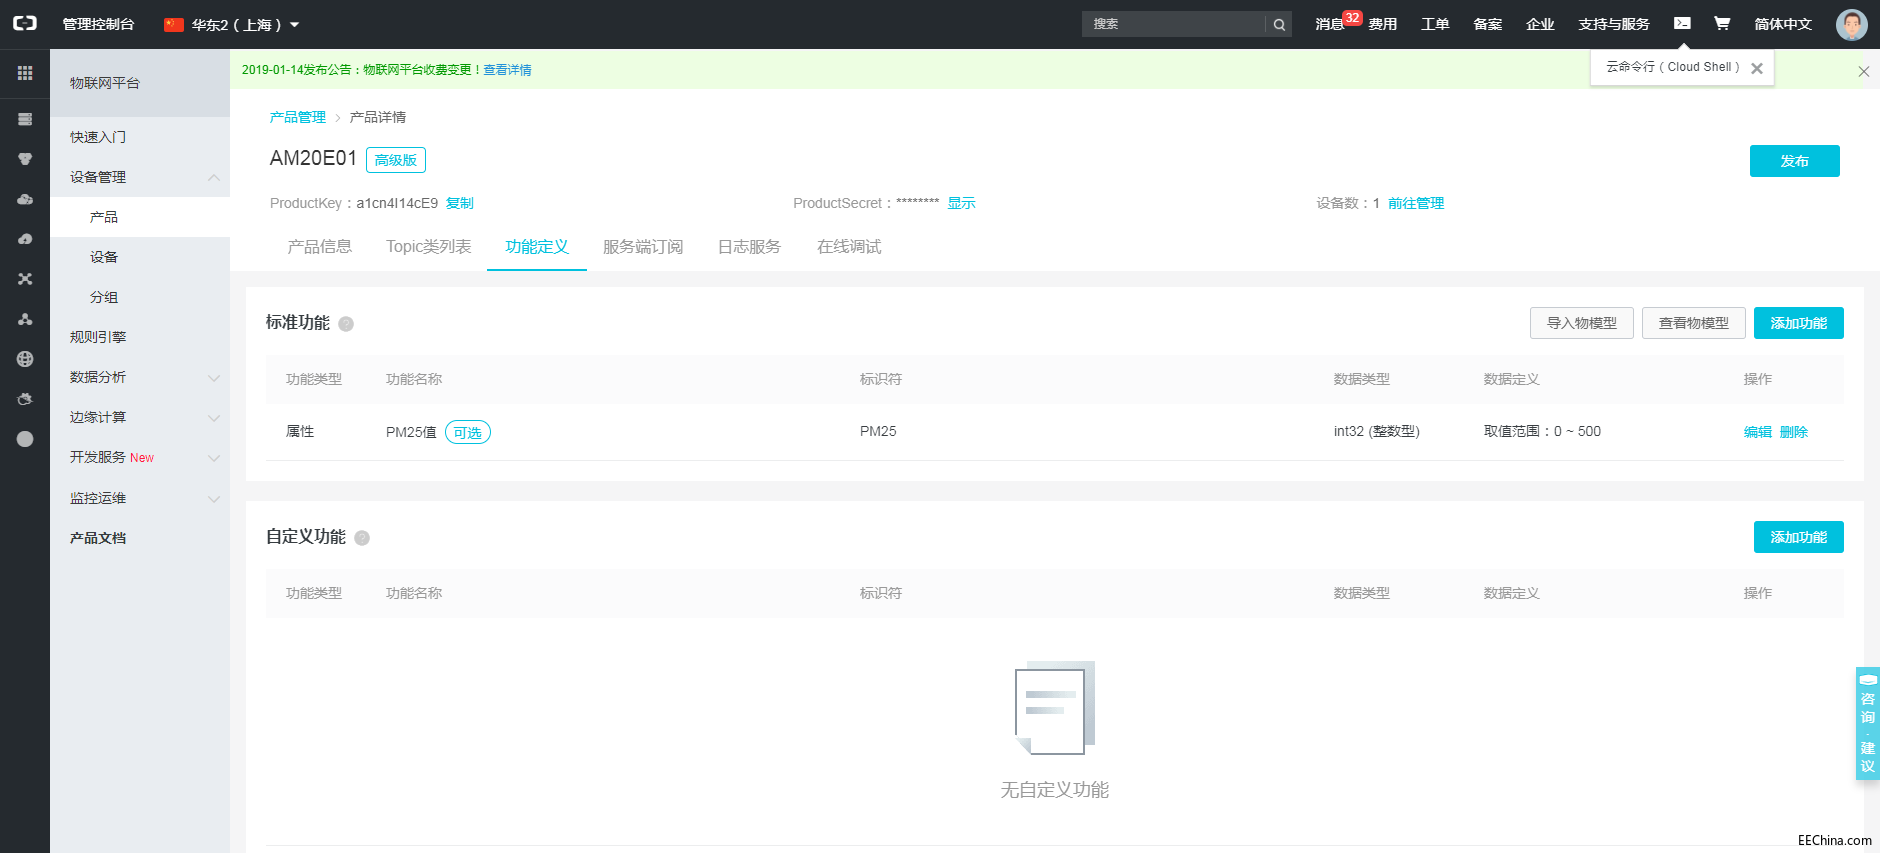
Task: Open the shopping cart icon
Action: (1722, 23)
